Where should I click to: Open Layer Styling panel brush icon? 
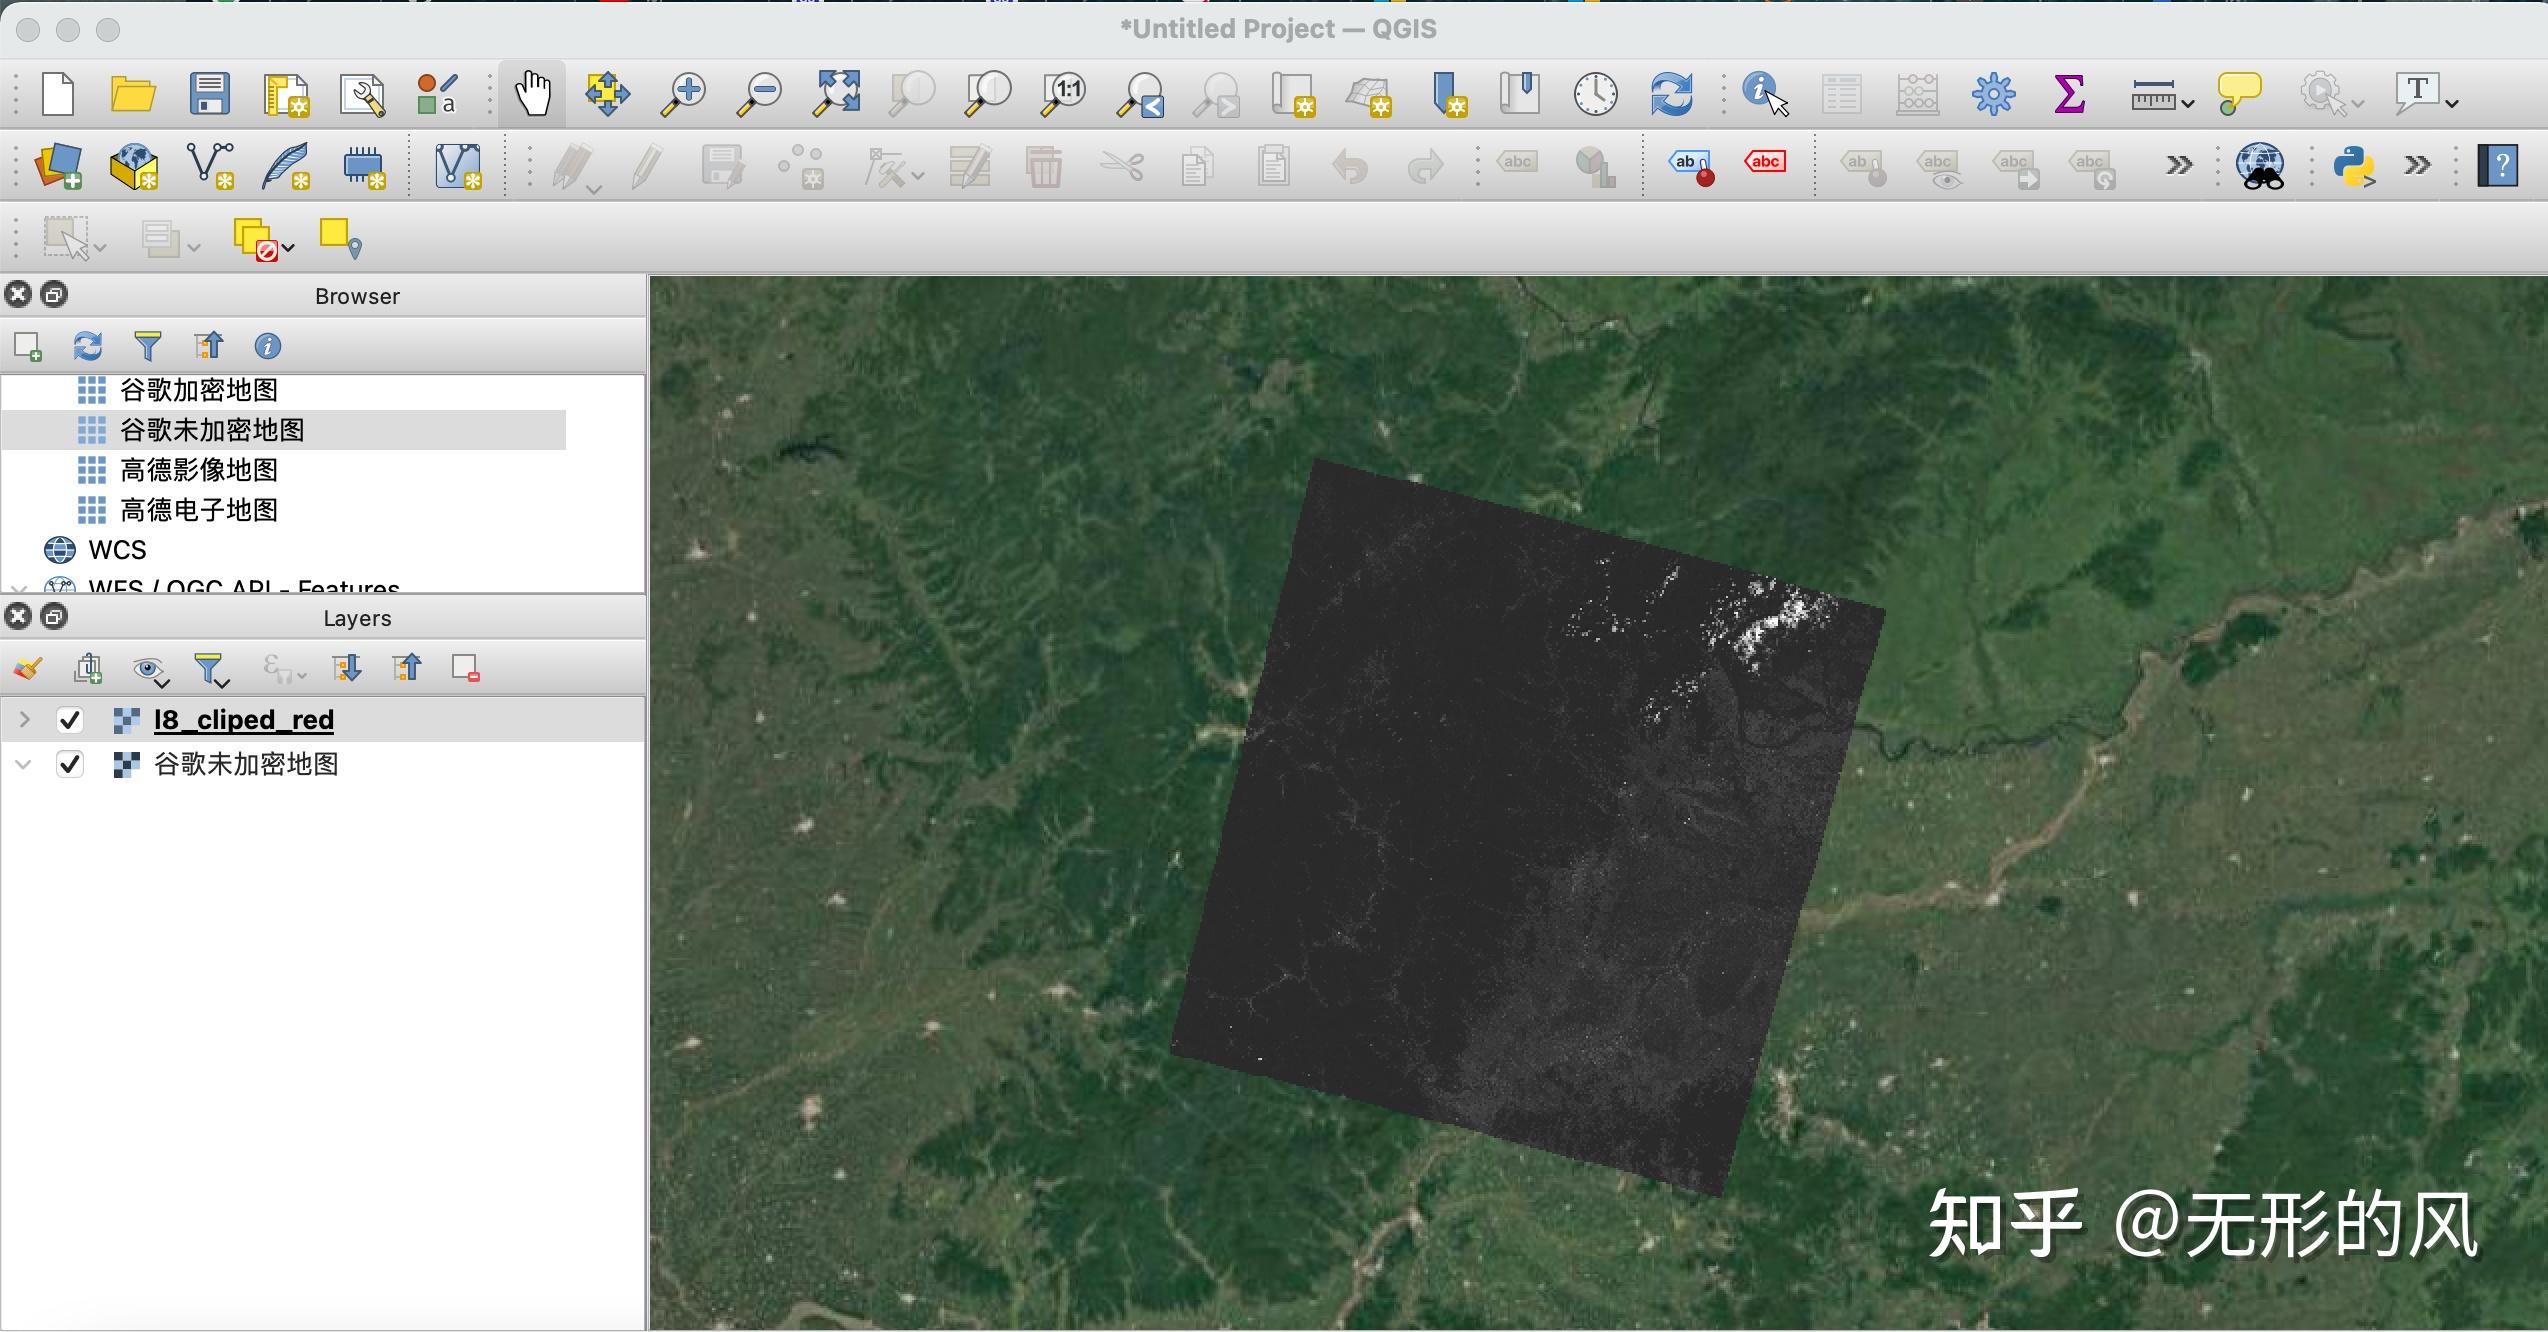click(28, 668)
